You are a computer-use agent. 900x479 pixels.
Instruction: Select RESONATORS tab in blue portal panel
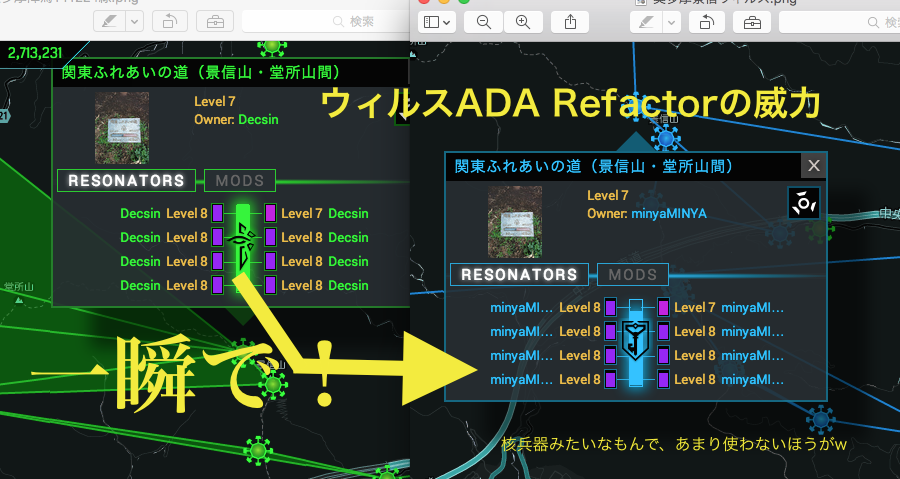(x=519, y=274)
